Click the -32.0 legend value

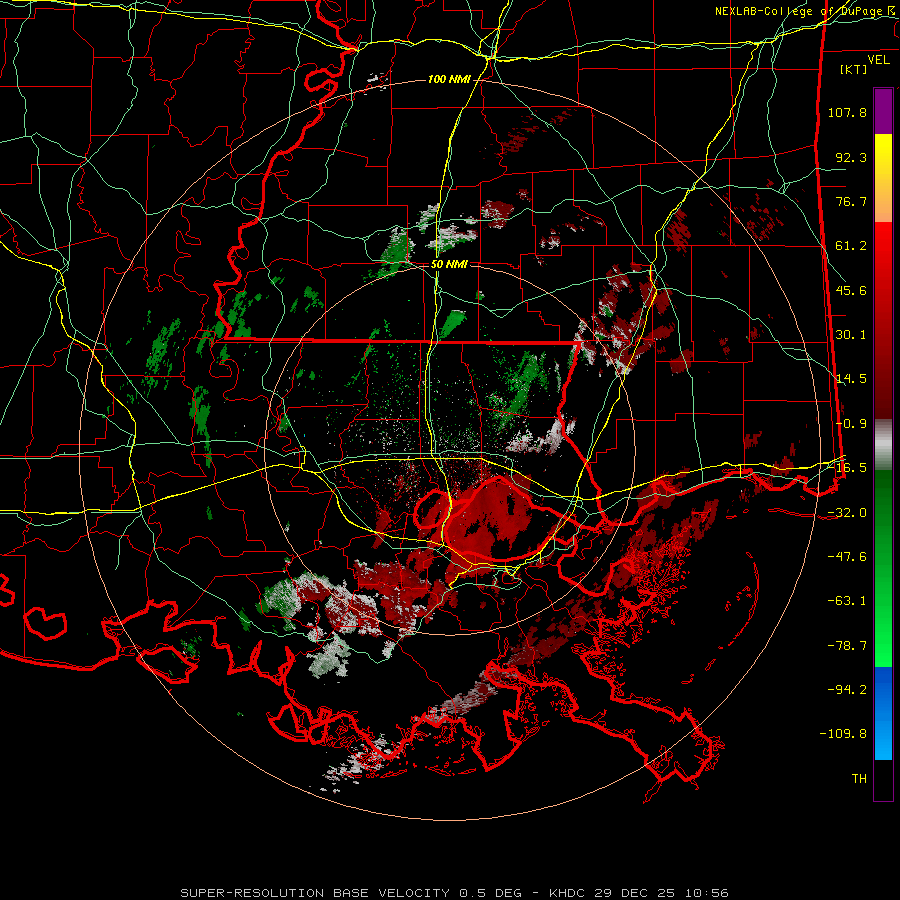pyautogui.click(x=847, y=513)
